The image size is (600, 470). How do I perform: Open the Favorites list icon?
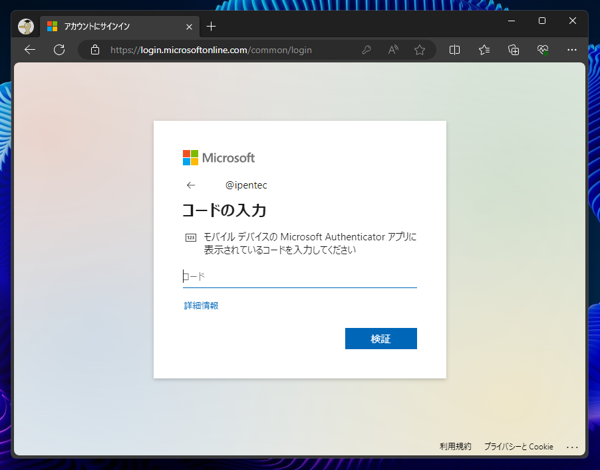pos(484,50)
